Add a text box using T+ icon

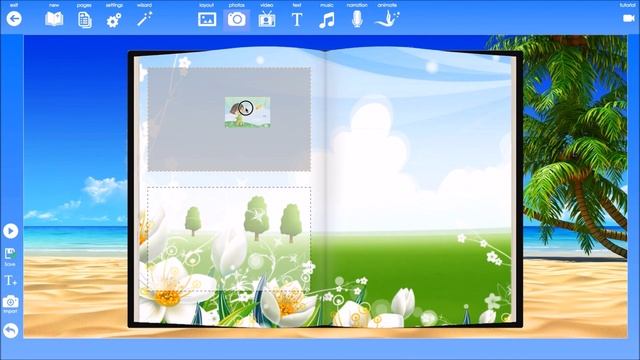point(10,280)
